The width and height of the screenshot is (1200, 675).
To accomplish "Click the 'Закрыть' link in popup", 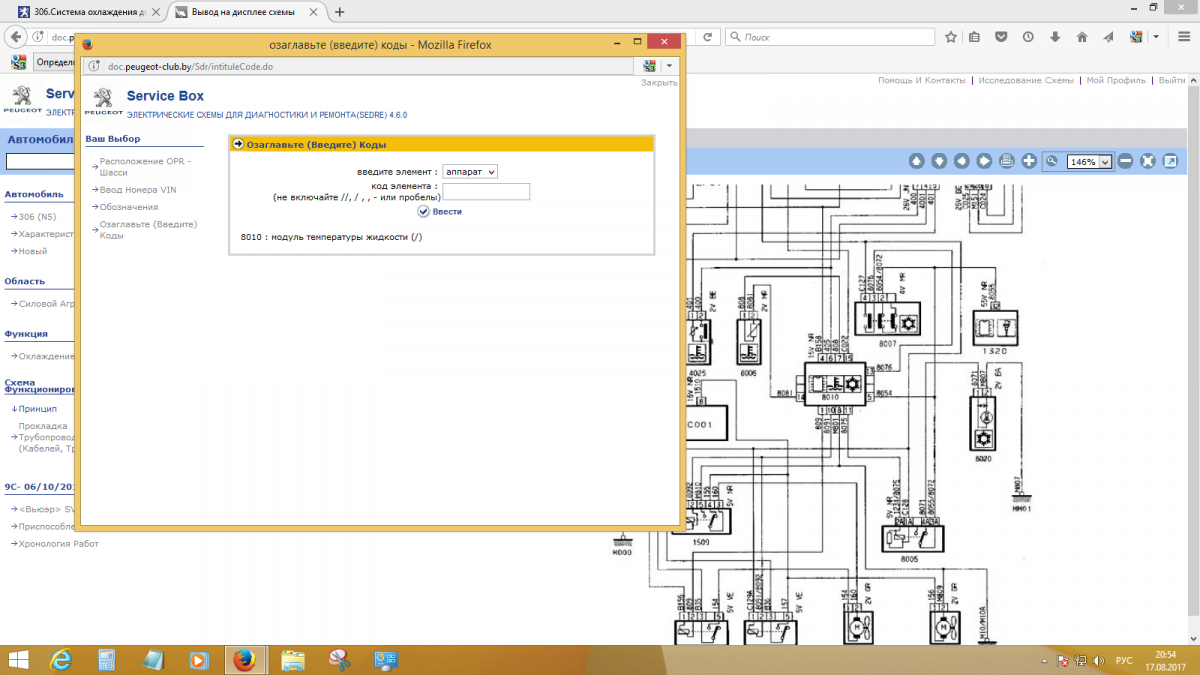I will pos(659,82).
